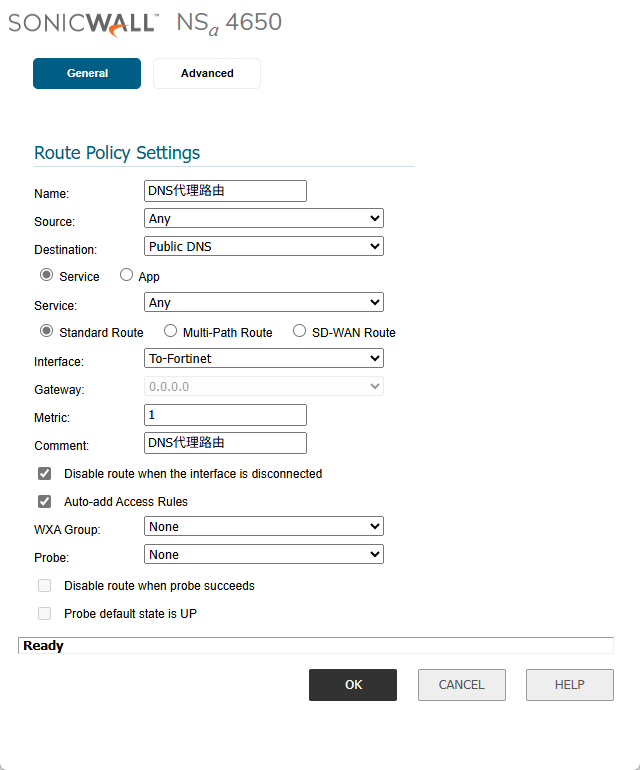Click the Gateway: label
640x770 pixels.
pyautogui.click(x=59, y=389)
